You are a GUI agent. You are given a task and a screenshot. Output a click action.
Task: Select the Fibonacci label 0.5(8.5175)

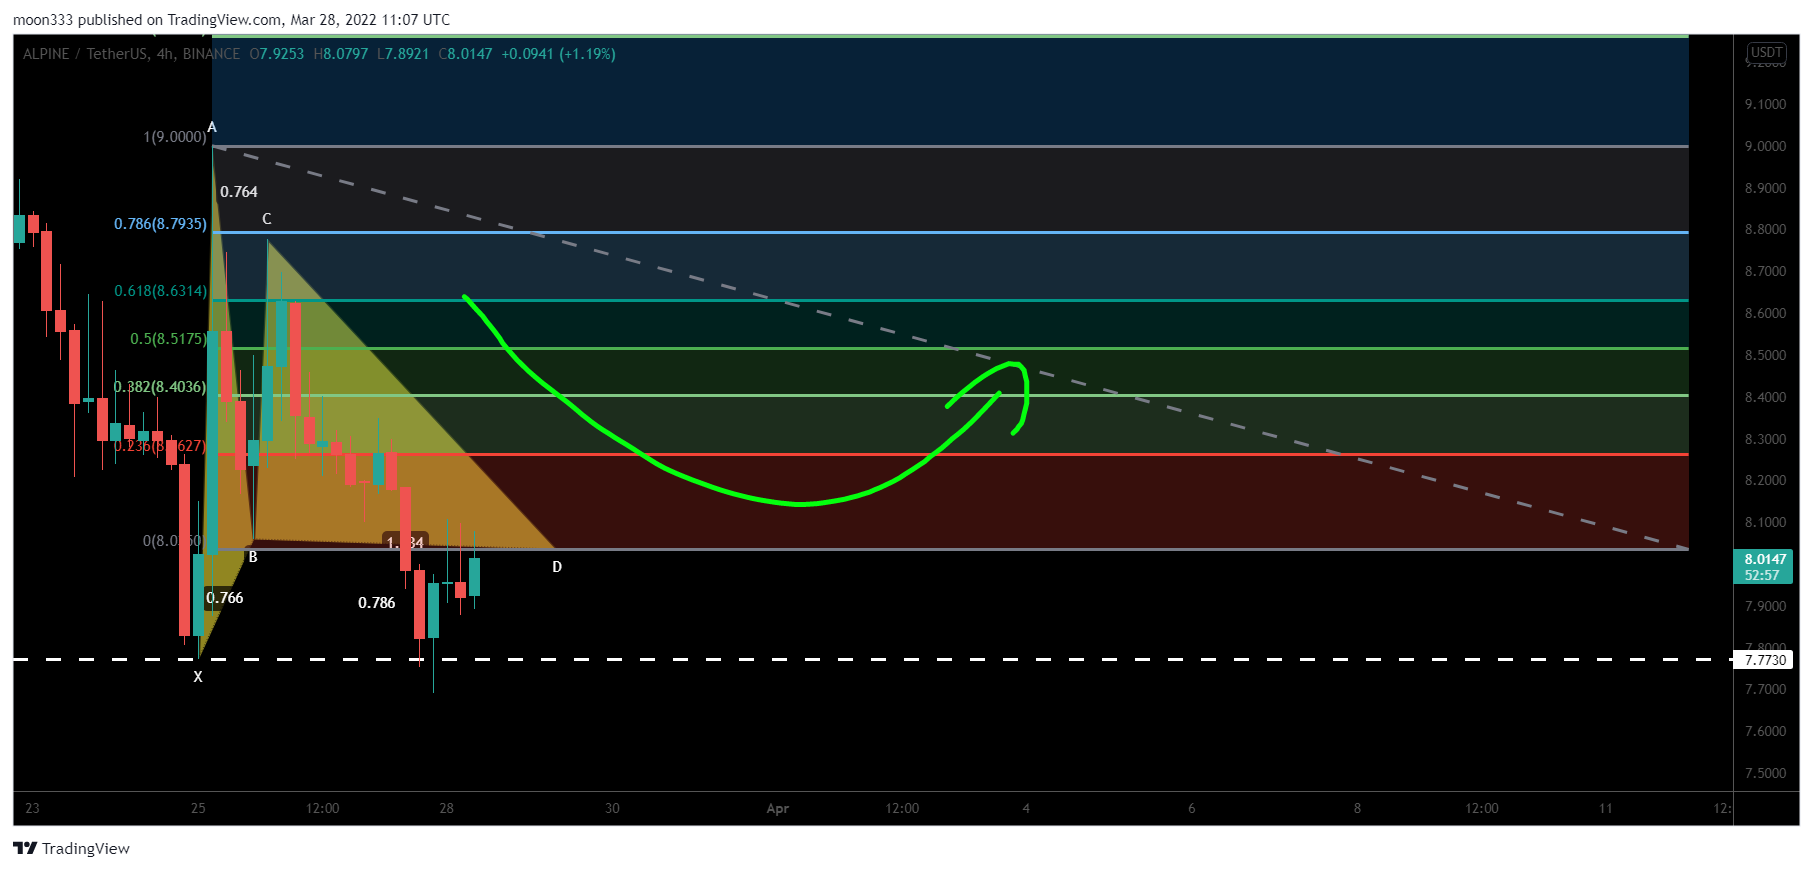[168, 339]
